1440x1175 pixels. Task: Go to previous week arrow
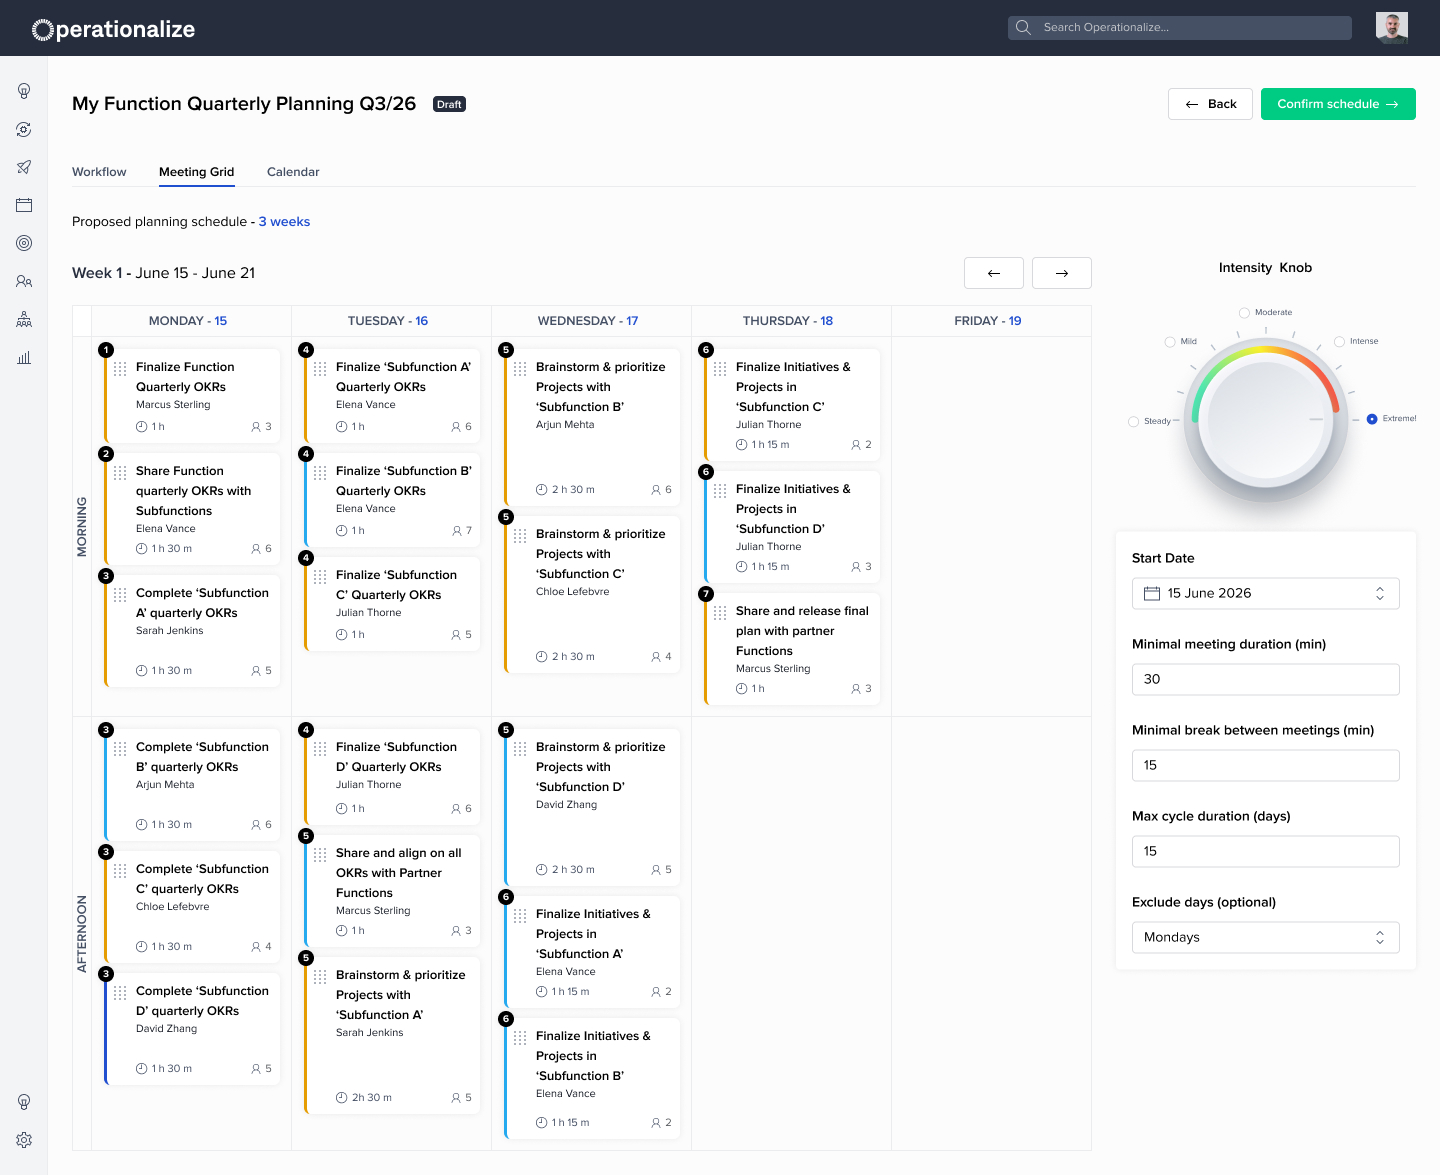click(994, 273)
